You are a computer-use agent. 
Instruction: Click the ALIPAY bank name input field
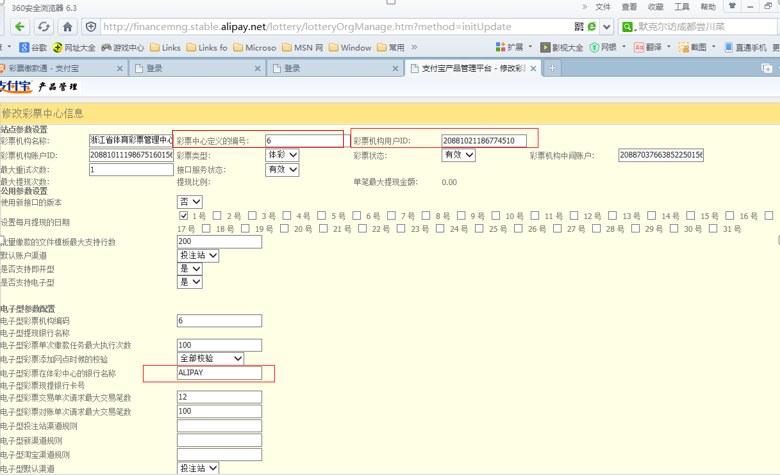pyautogui.click(x=219, y=373)
